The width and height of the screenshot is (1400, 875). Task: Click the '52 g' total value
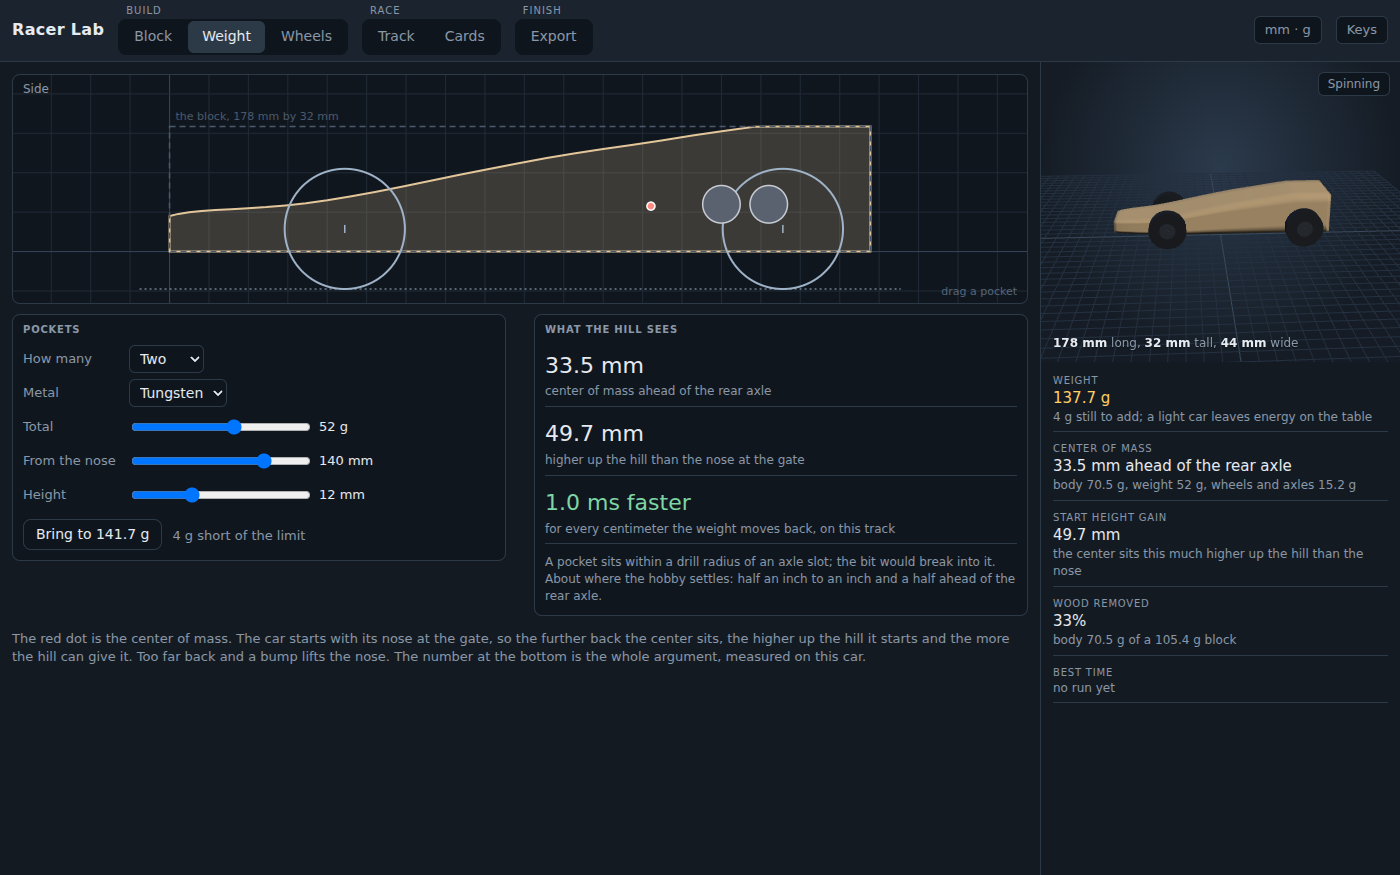pyautogui.click(x=334, y=427)
